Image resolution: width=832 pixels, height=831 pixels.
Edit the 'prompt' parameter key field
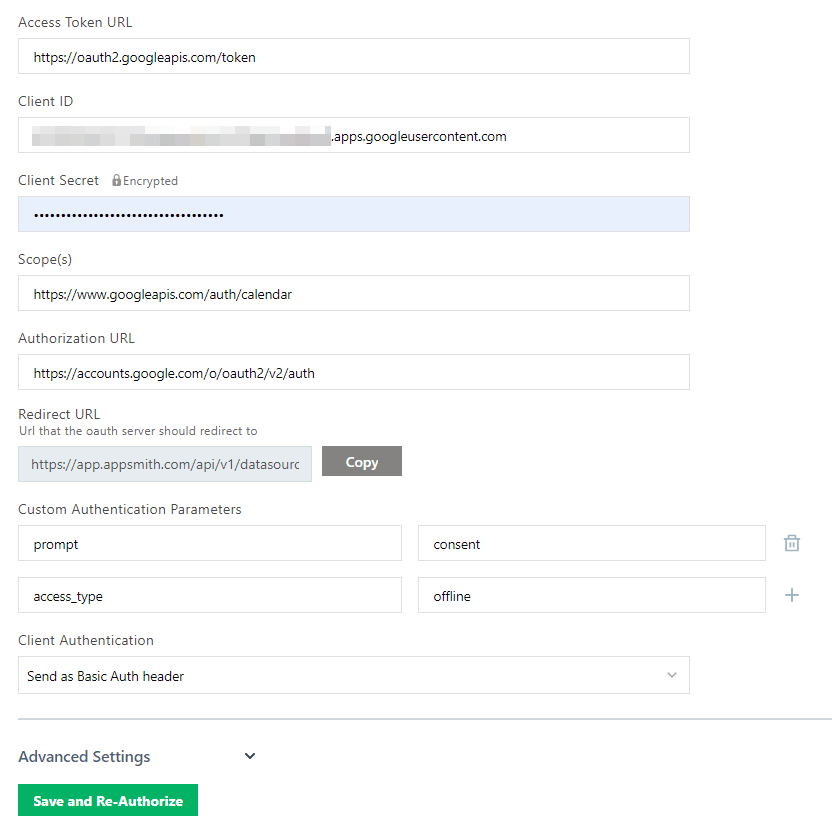click(x=209, y=544)
